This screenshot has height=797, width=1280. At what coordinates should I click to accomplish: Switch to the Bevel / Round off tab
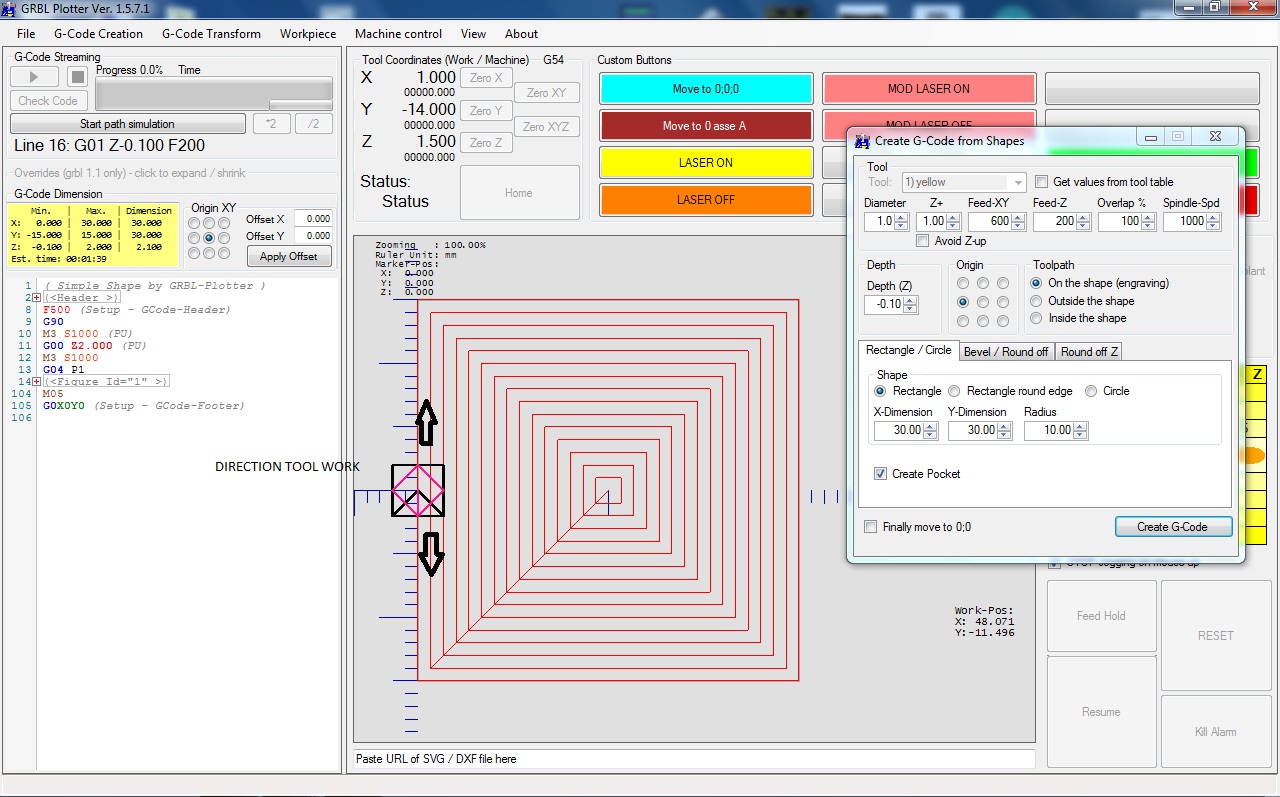(1005, 352)
